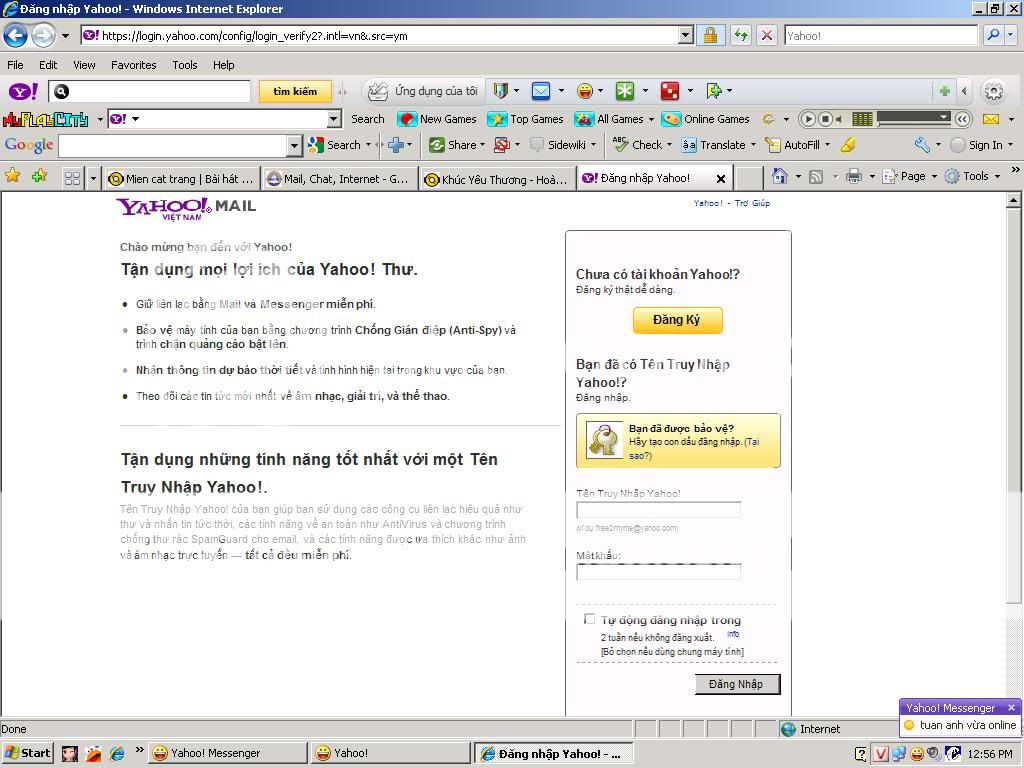Open the Yahoo toolbar Mail envelope icon
This screenshot has width=1024, height=768.
coord(541,91)
